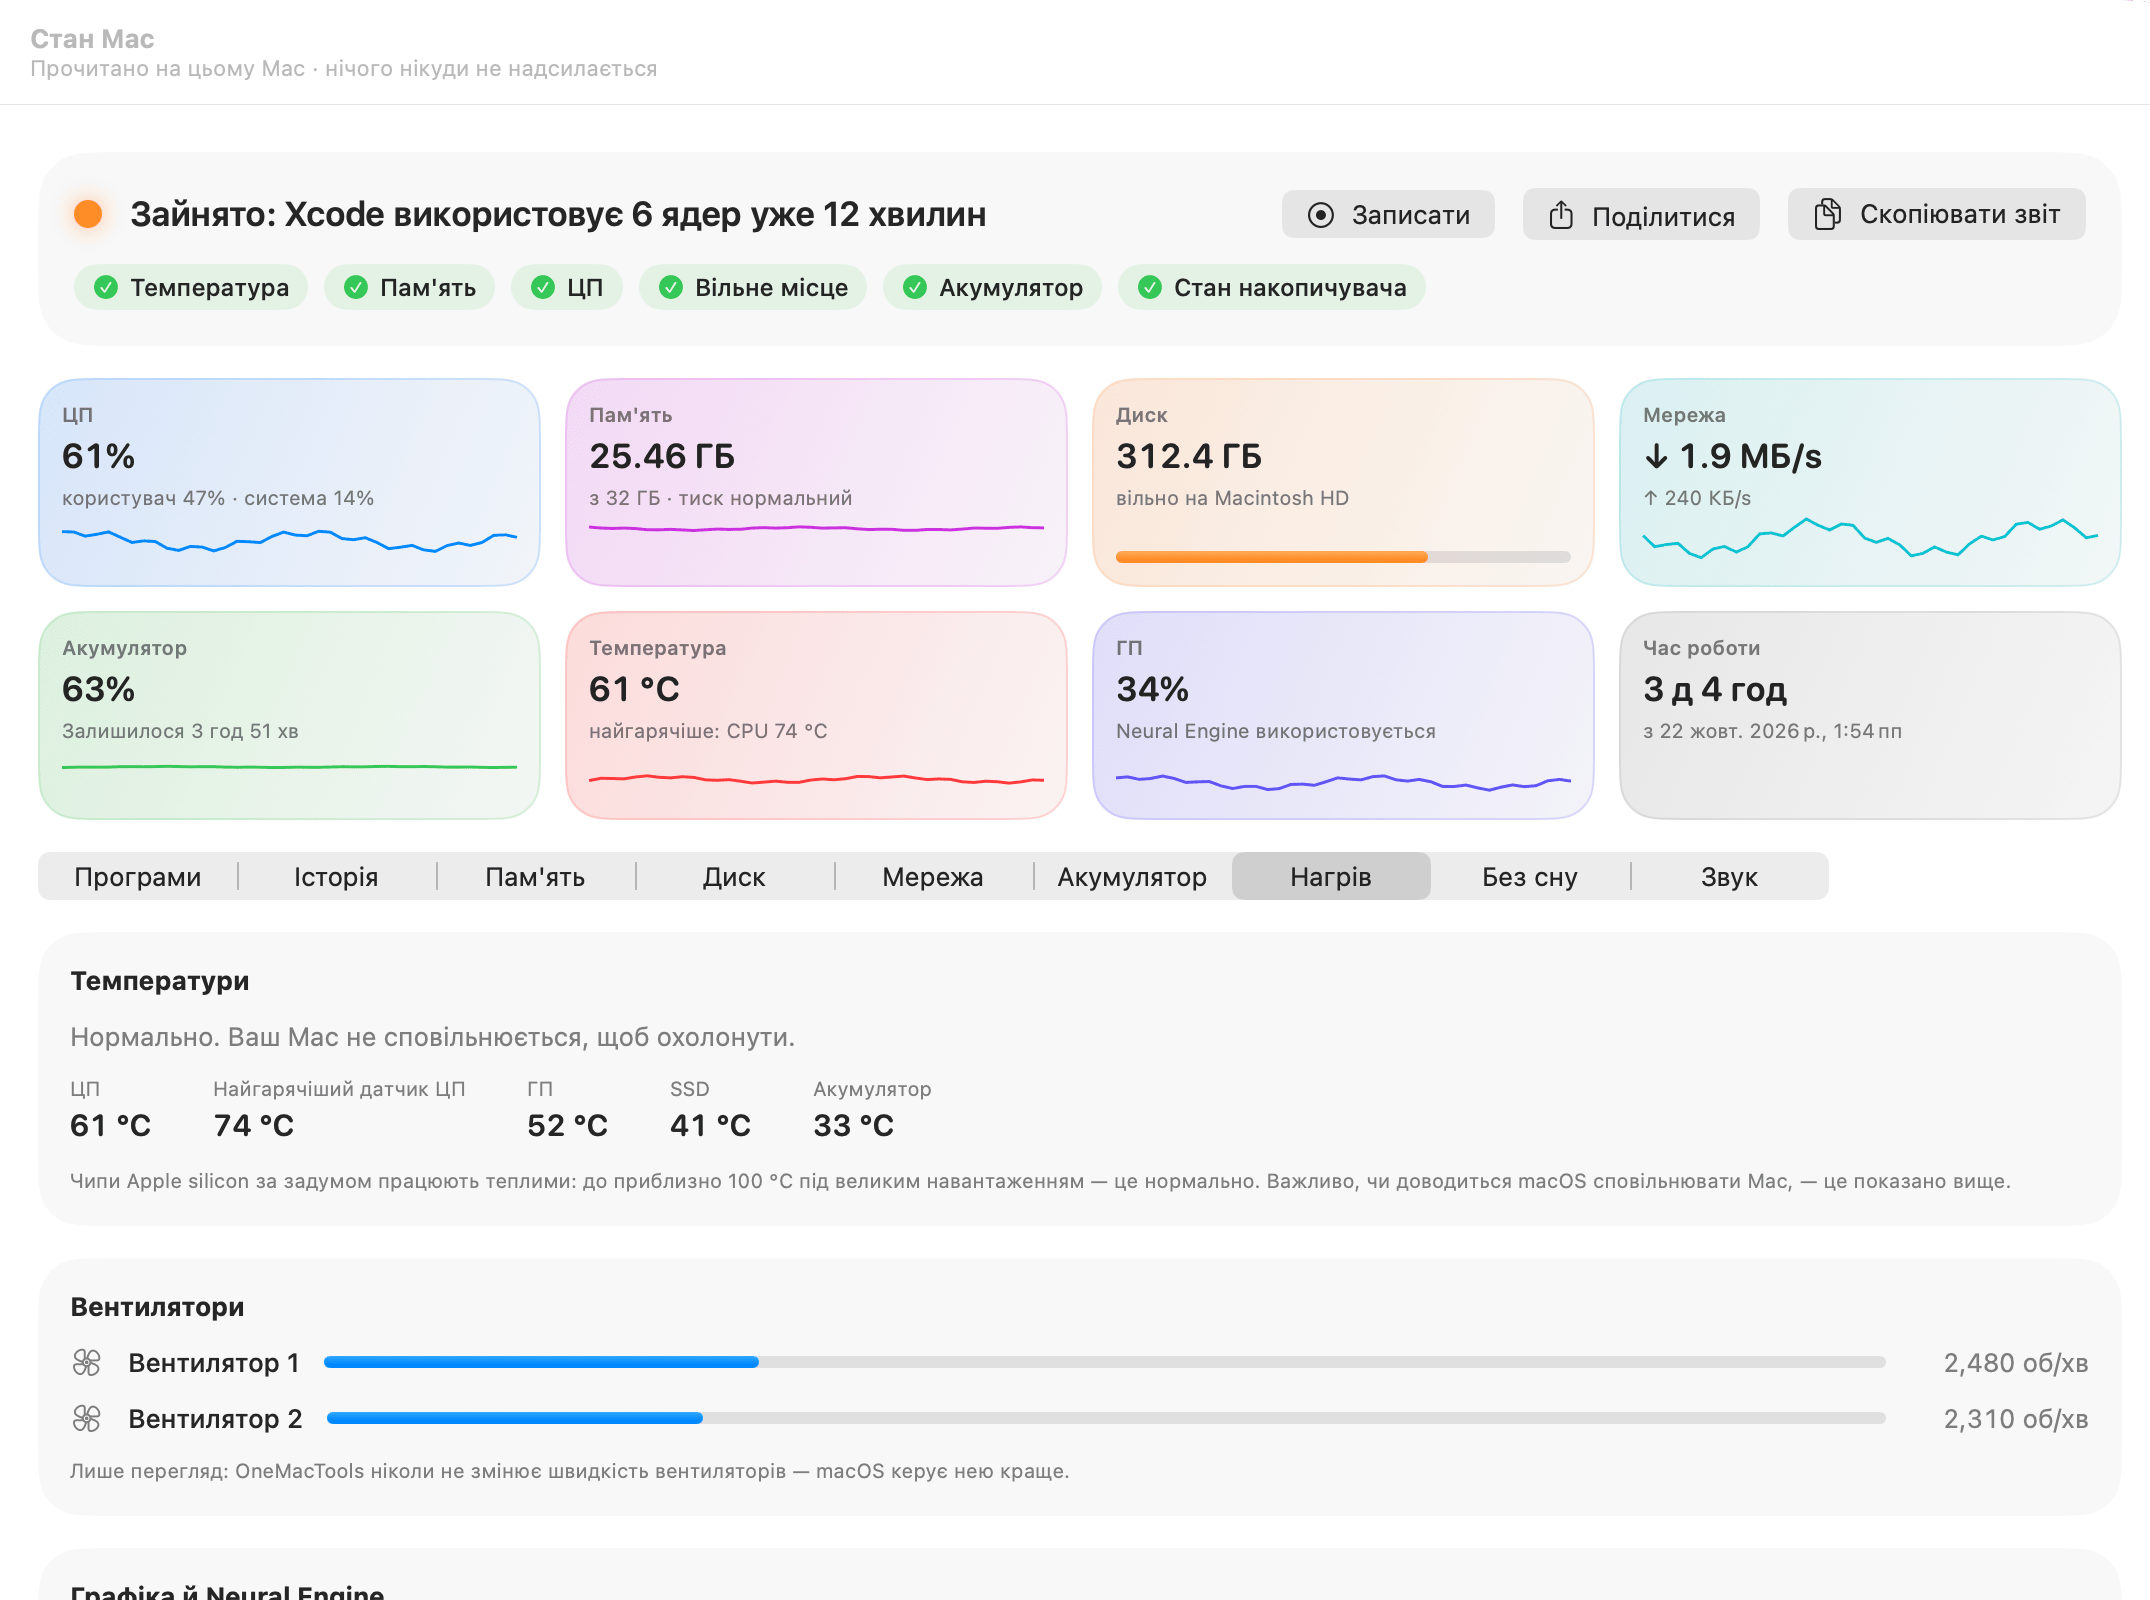Open the ЦП 61% card
2150x1600 pixels.
click(x=289, y=482)
